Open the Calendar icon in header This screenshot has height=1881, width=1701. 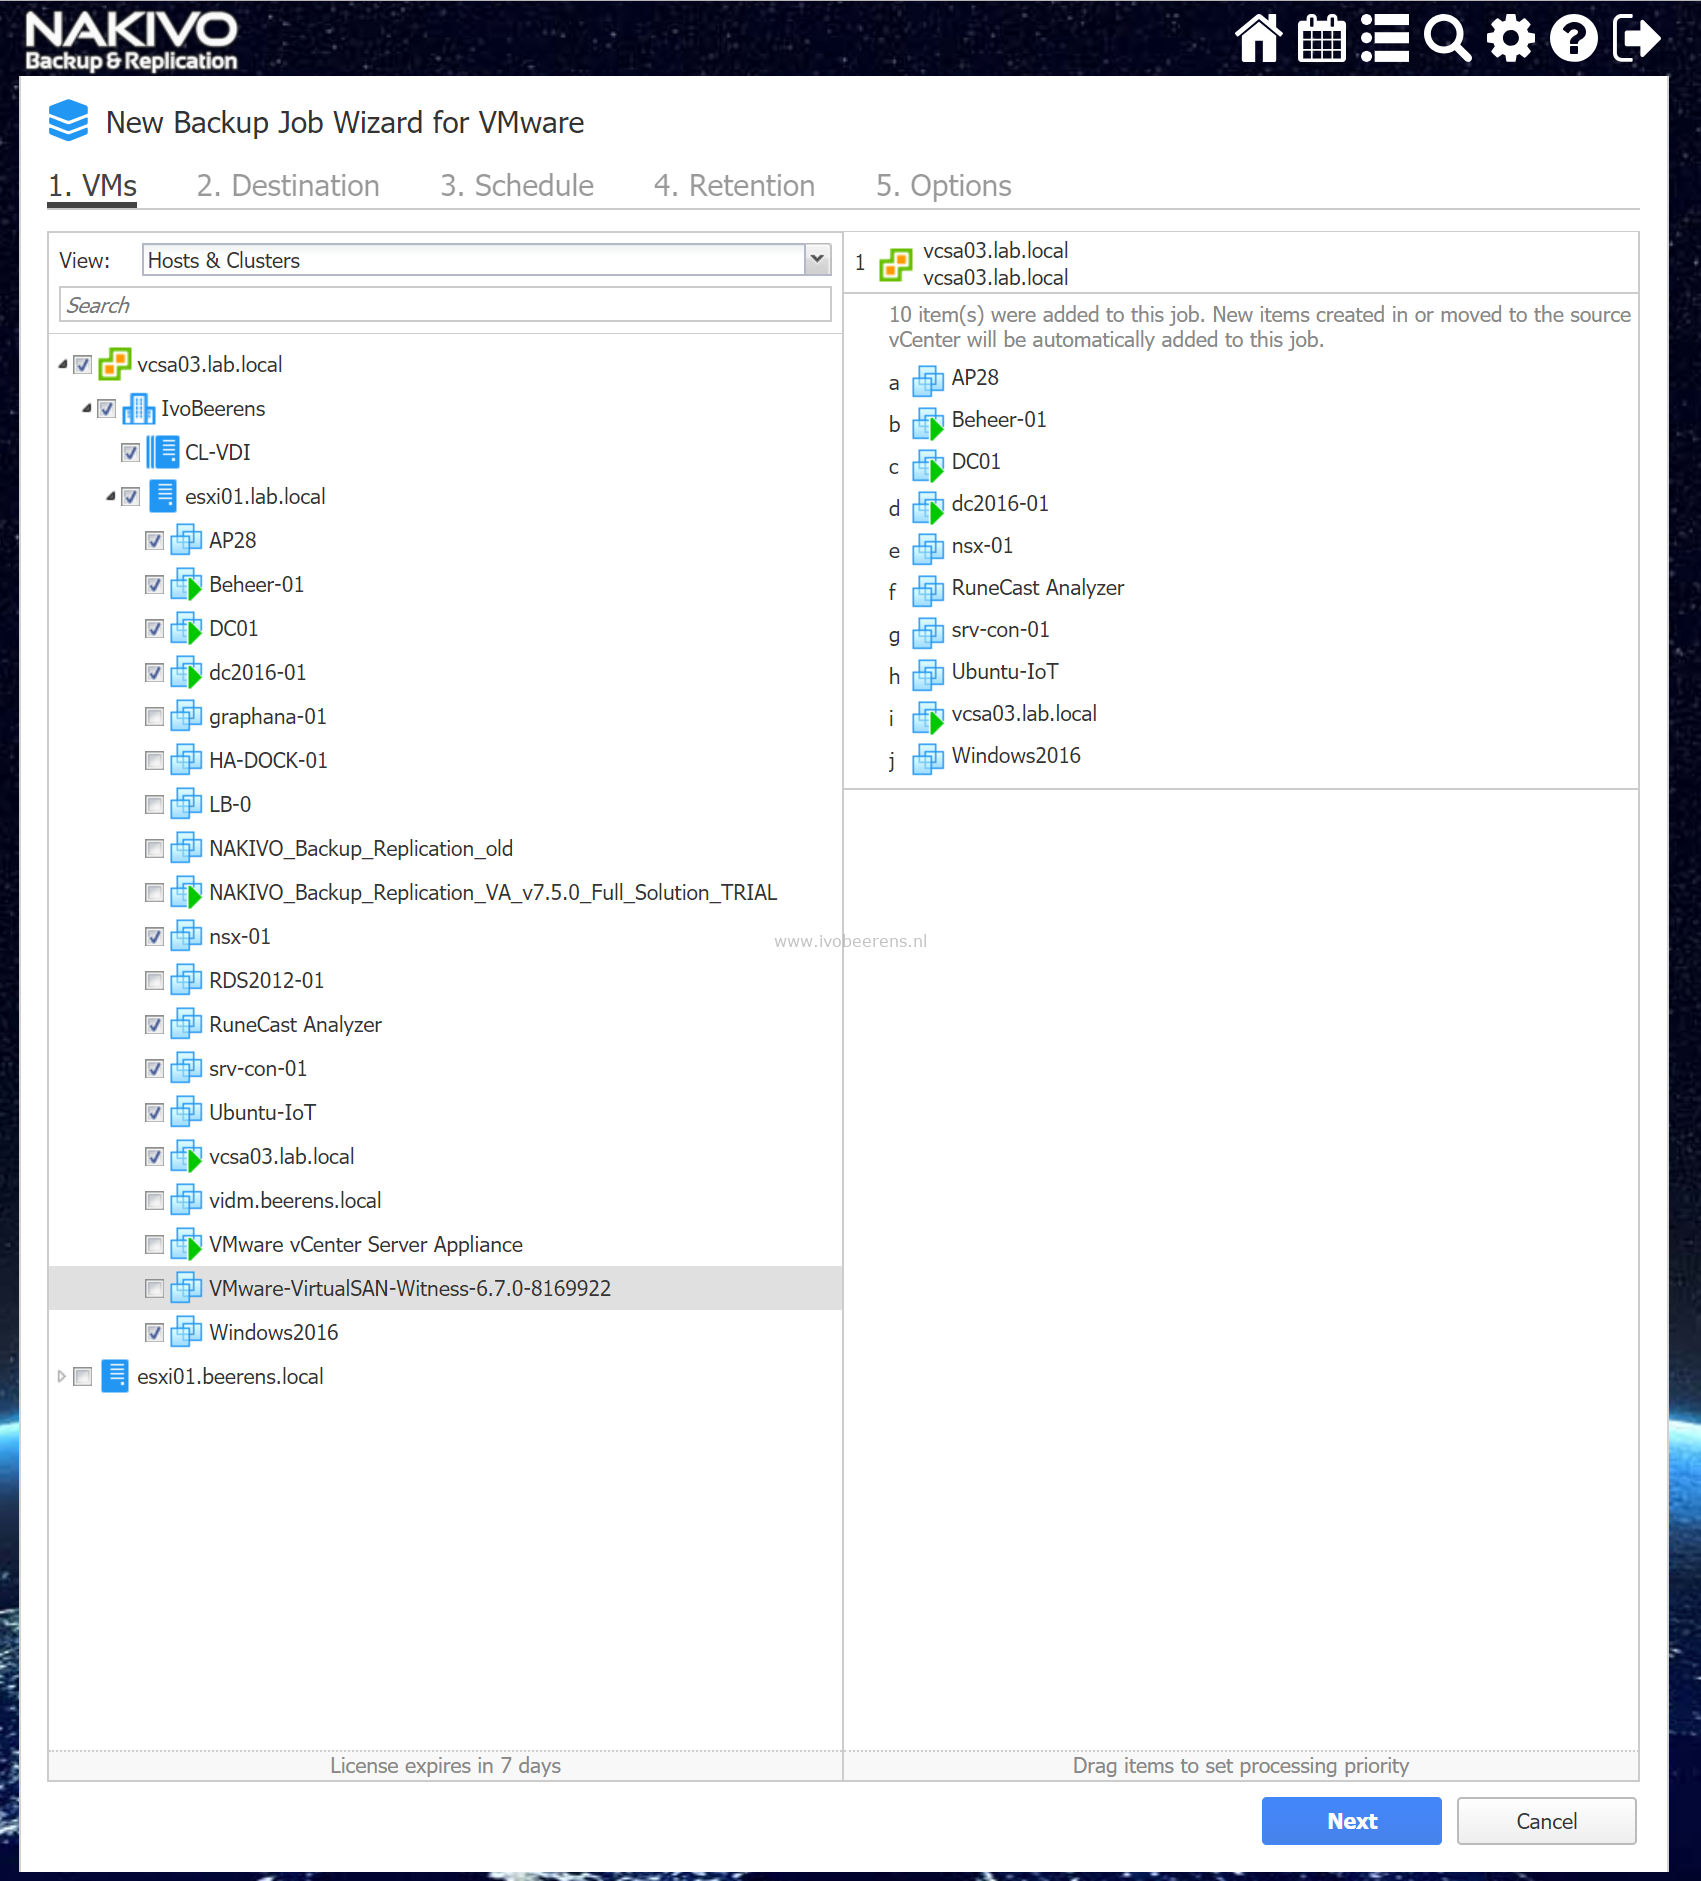(1321, 39)
